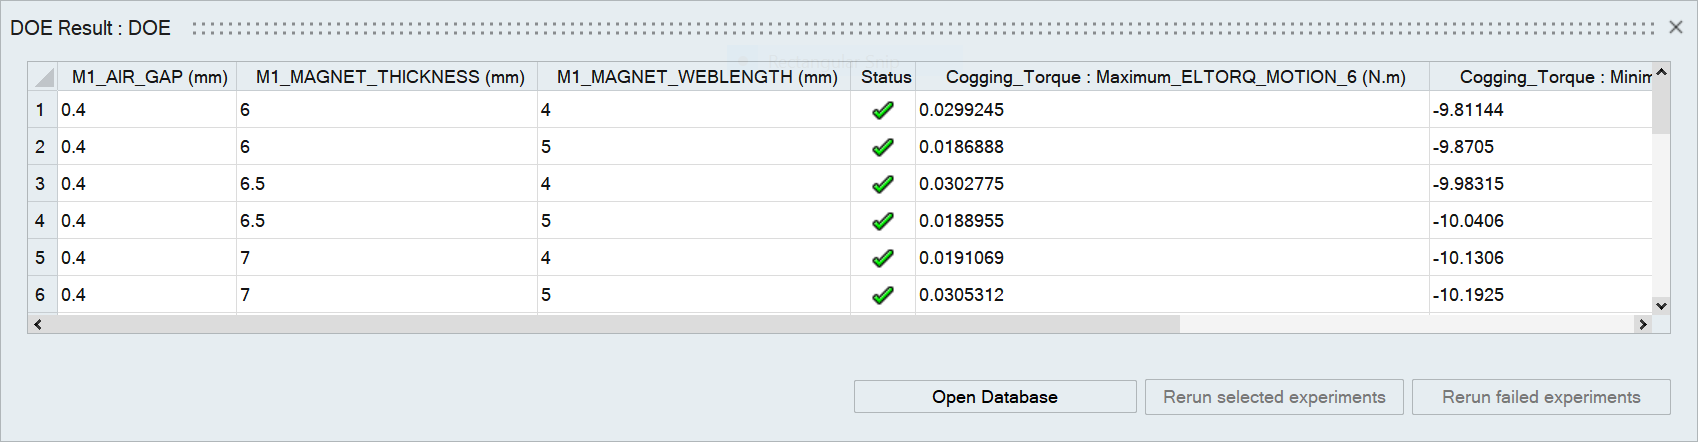Select the M1_MAGNET_THICKNESS (mm) column header
Viewport: 1698px width, 442px height.
tap(389, 77)
